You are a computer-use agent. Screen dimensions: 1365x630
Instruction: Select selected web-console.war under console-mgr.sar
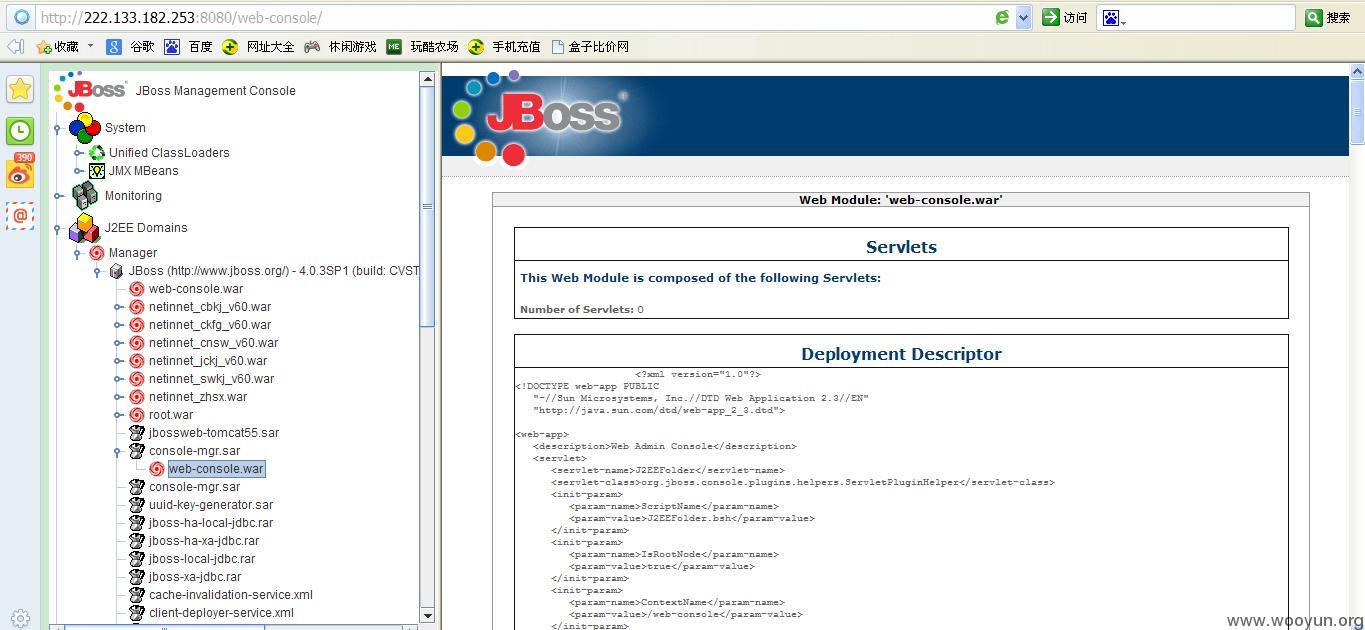click(x=216, y=469)
